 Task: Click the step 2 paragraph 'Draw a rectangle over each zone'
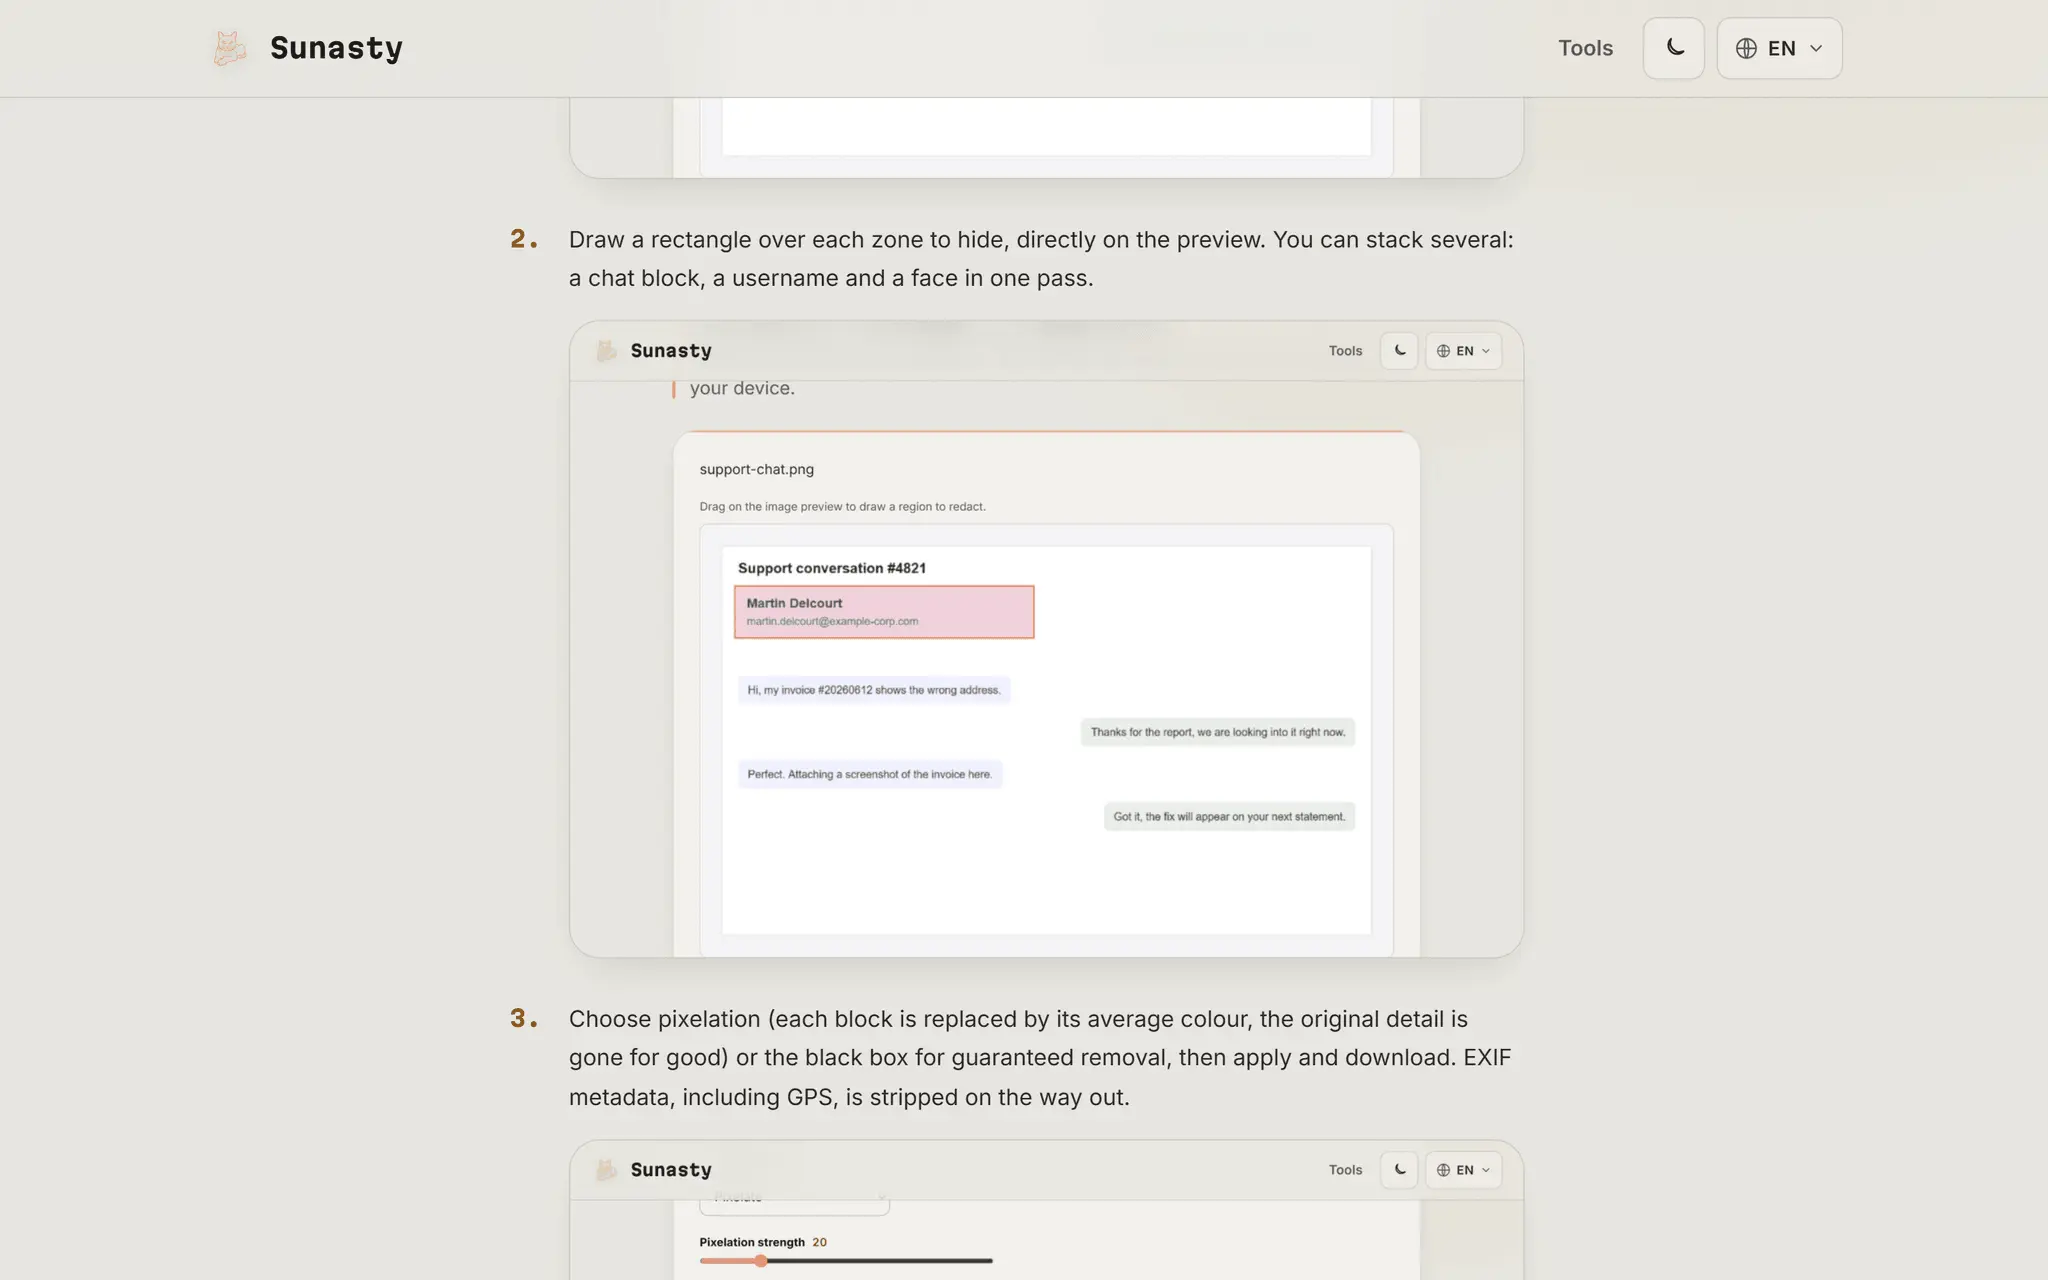[x=1041, y=259]
